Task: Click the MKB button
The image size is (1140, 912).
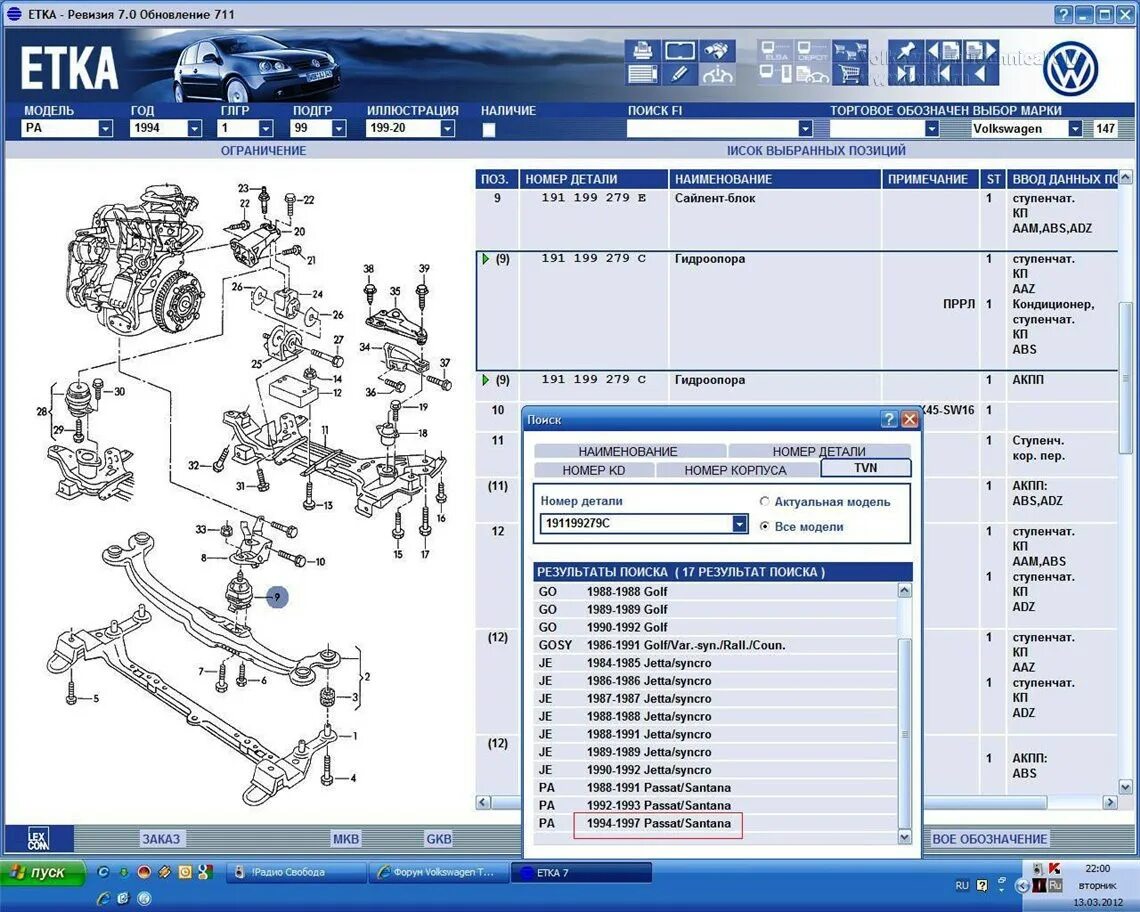Action: point(346,839)
